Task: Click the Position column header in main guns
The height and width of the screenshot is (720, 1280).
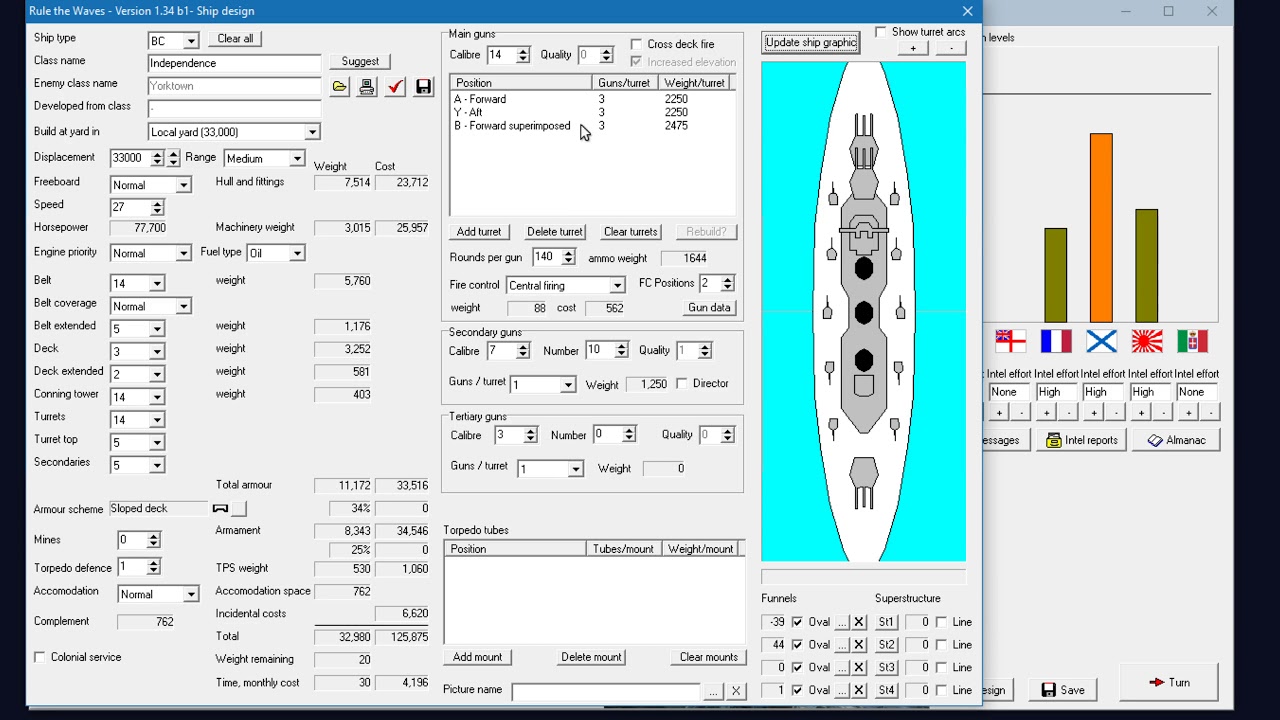Action: pos(521,83)
